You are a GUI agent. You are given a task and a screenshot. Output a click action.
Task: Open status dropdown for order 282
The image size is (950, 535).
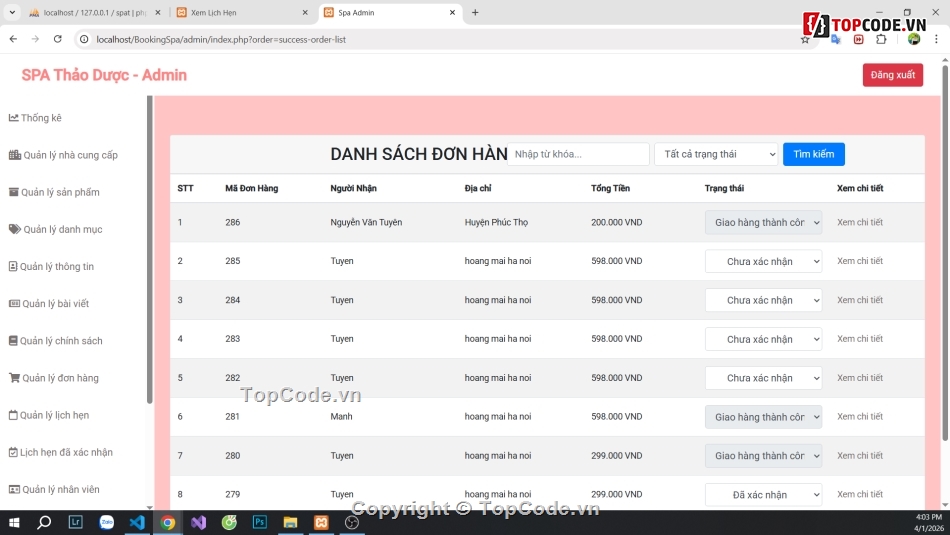coord(763,378)
